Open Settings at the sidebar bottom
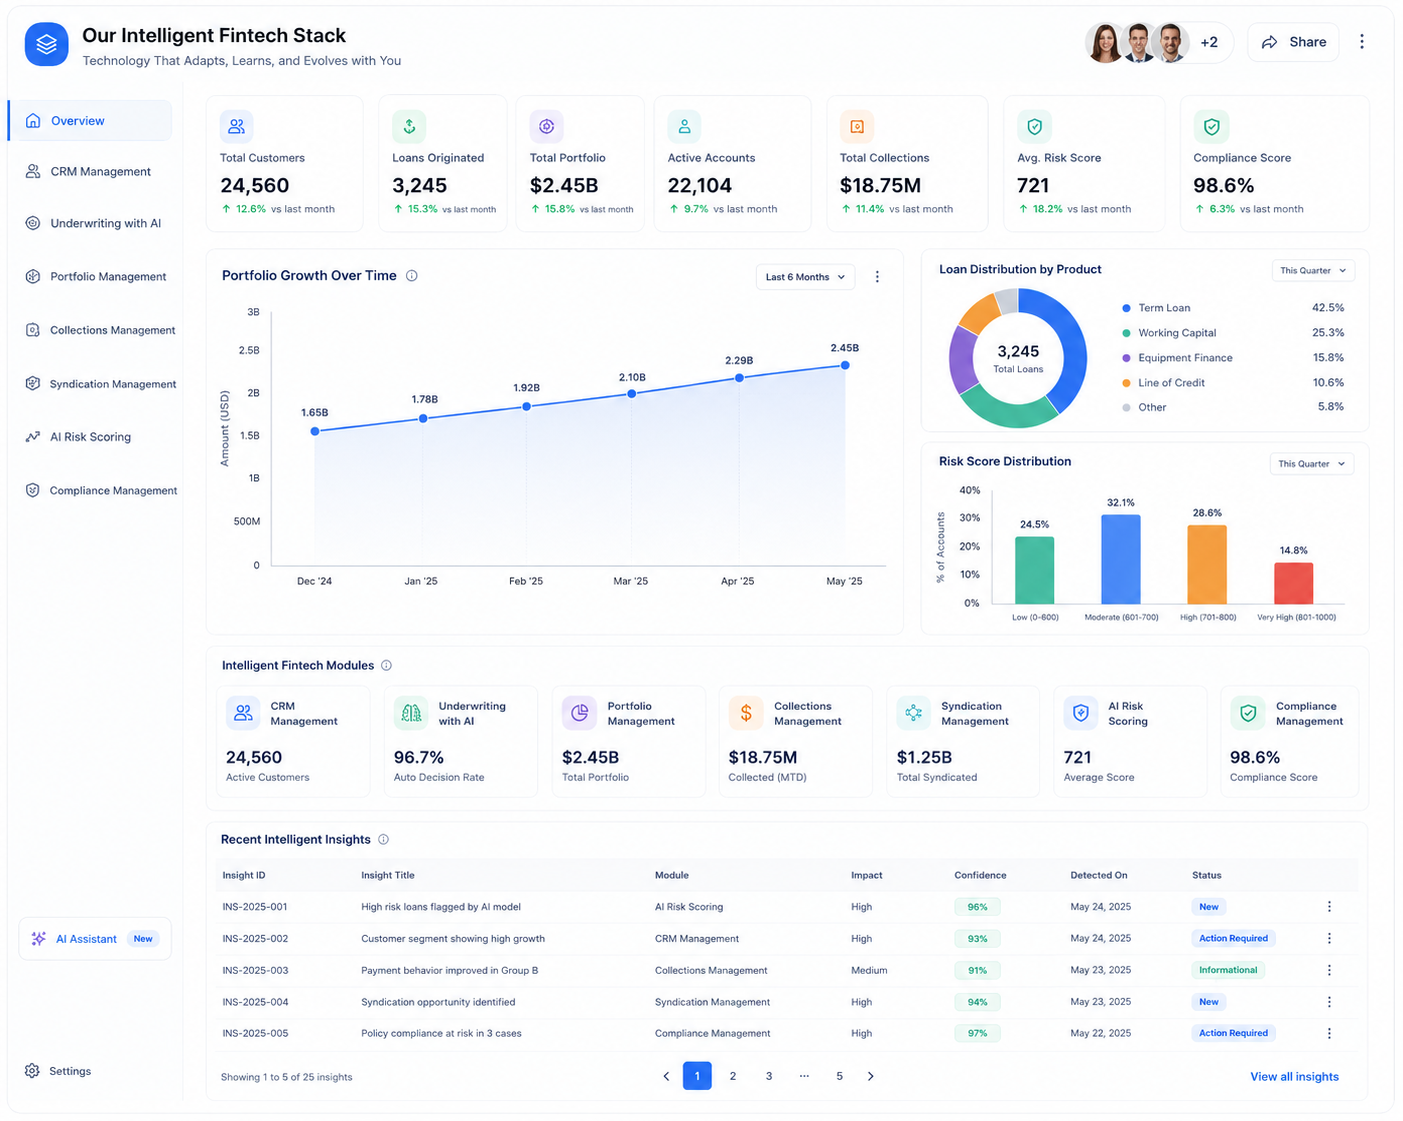 click(58, 1071)
